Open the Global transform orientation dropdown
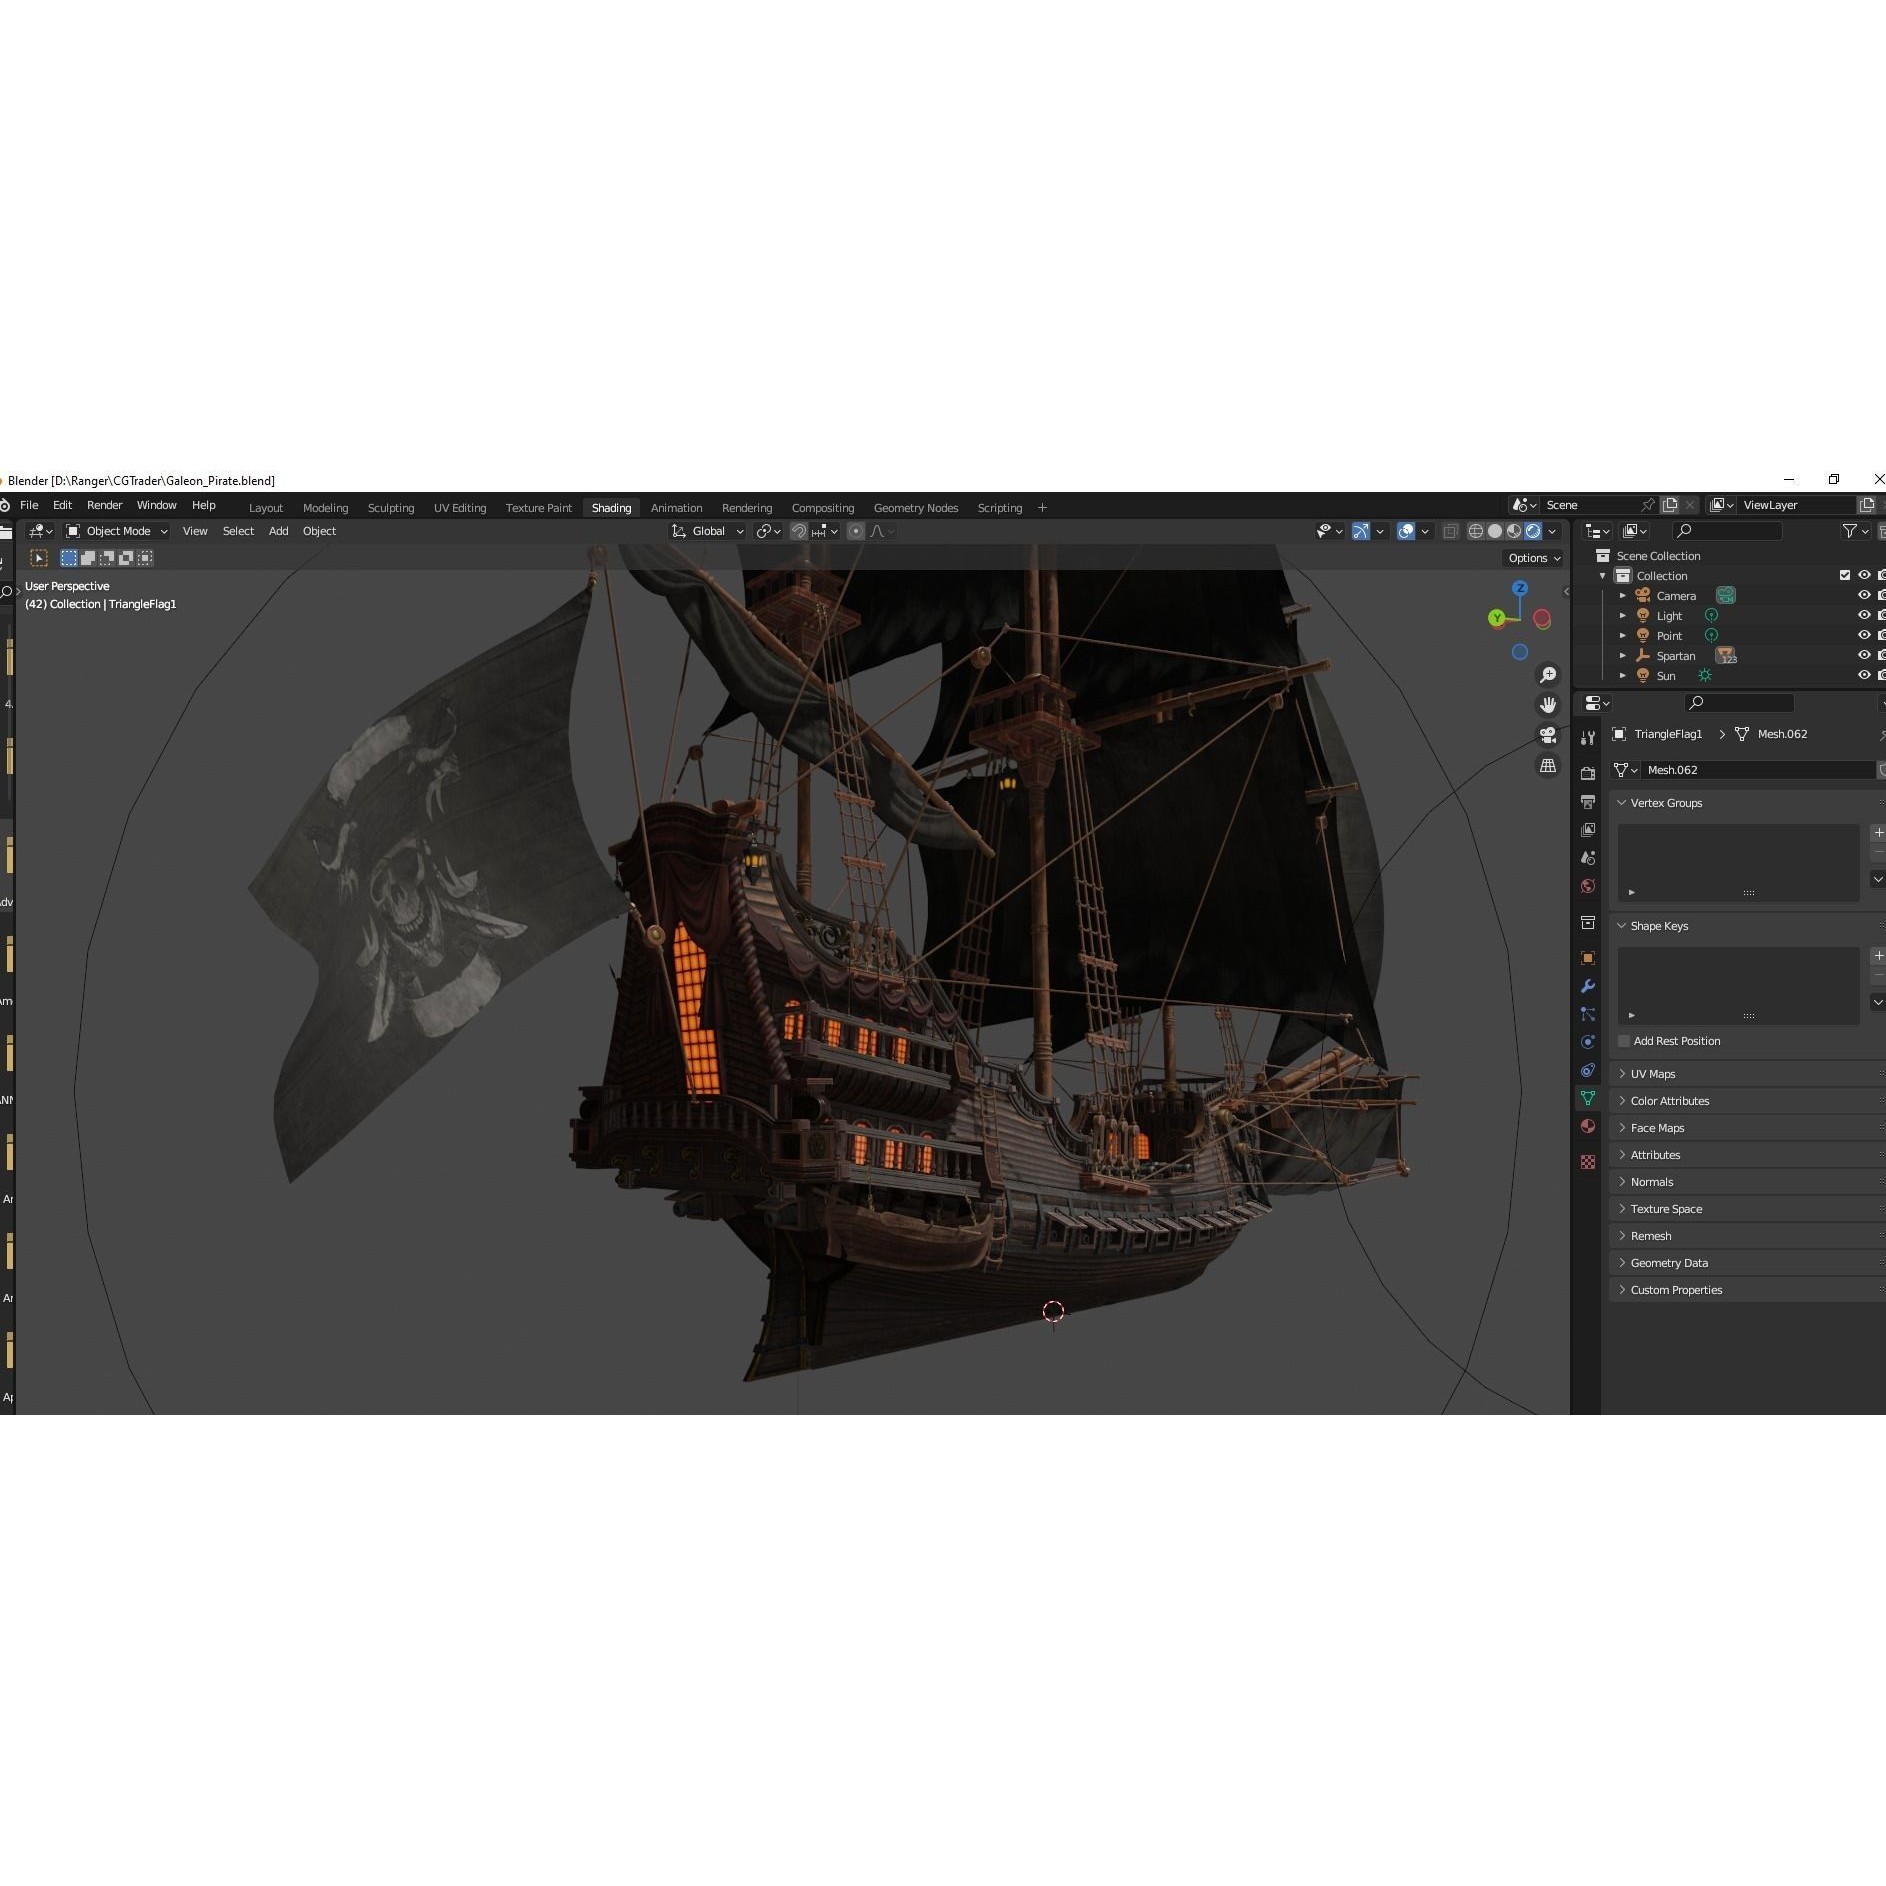The image size is (1886, 1886). [x=708, y=531]
